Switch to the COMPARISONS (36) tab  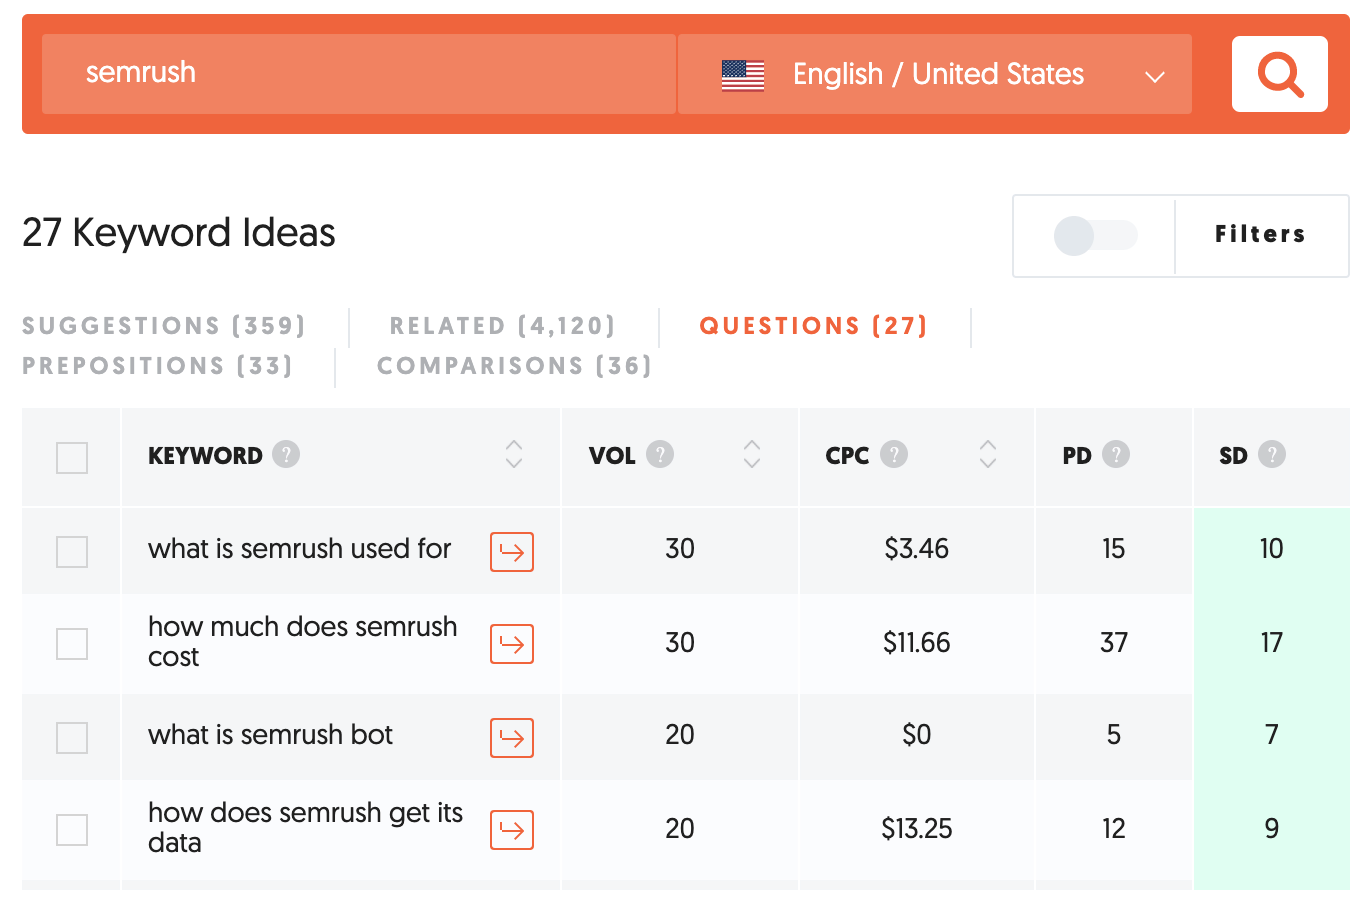click(515, 366)
